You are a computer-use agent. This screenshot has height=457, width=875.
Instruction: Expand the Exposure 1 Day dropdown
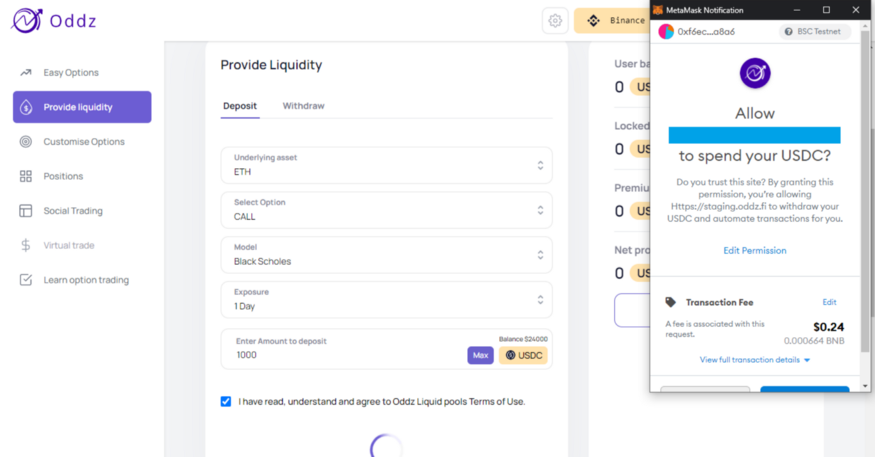click(x=386, y=300)
